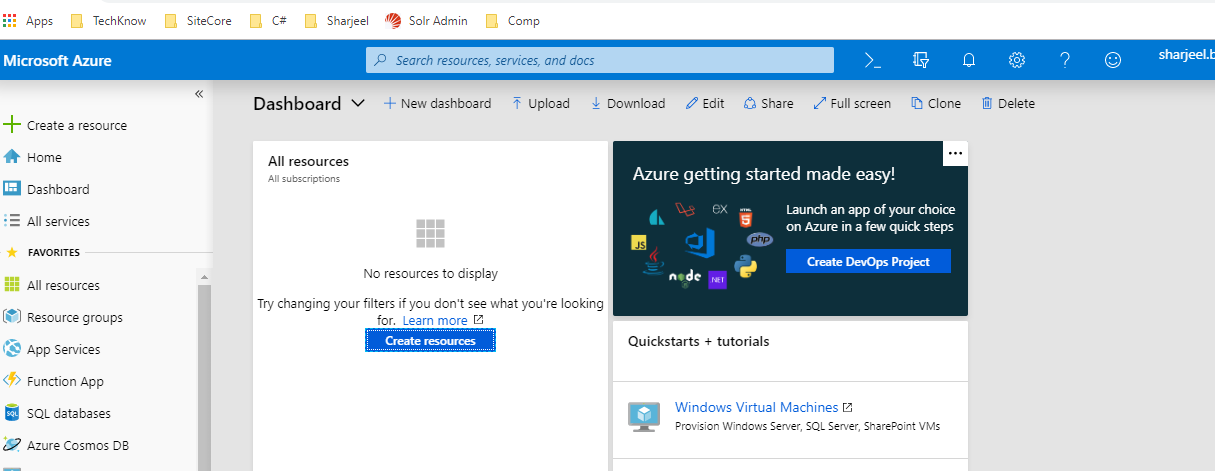Open portal settings gear

(1017, 60)
